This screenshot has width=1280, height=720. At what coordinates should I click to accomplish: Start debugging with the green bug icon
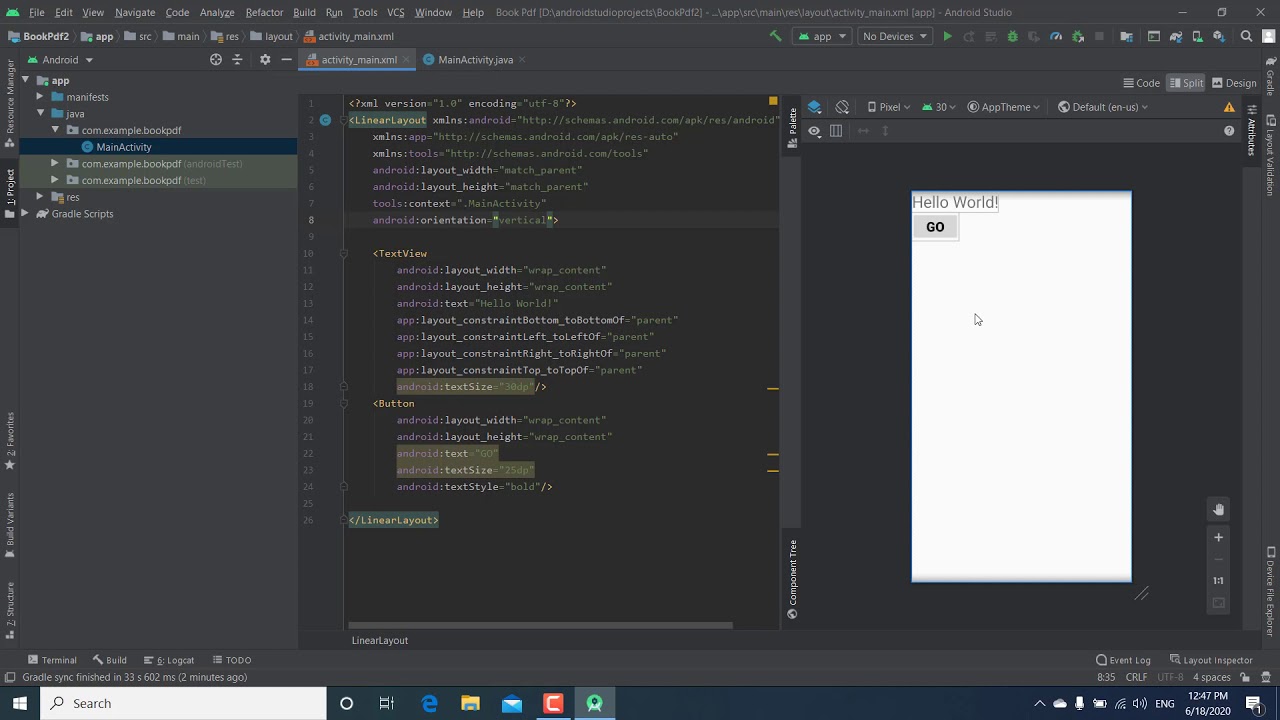pos(1012,36)
